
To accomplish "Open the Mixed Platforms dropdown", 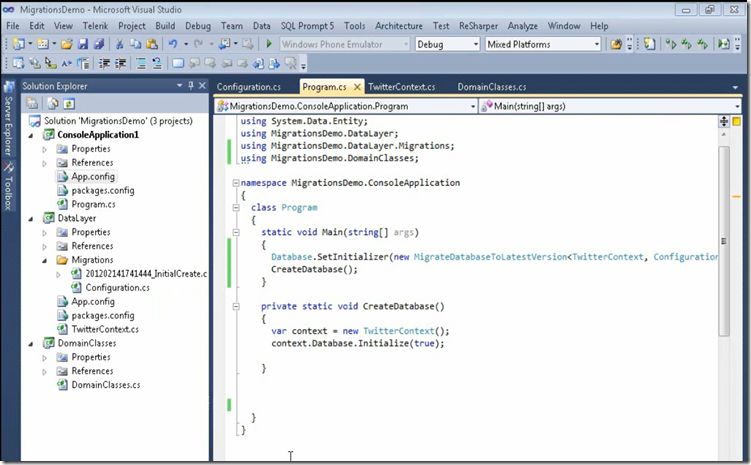I will [x=596, y=44].
